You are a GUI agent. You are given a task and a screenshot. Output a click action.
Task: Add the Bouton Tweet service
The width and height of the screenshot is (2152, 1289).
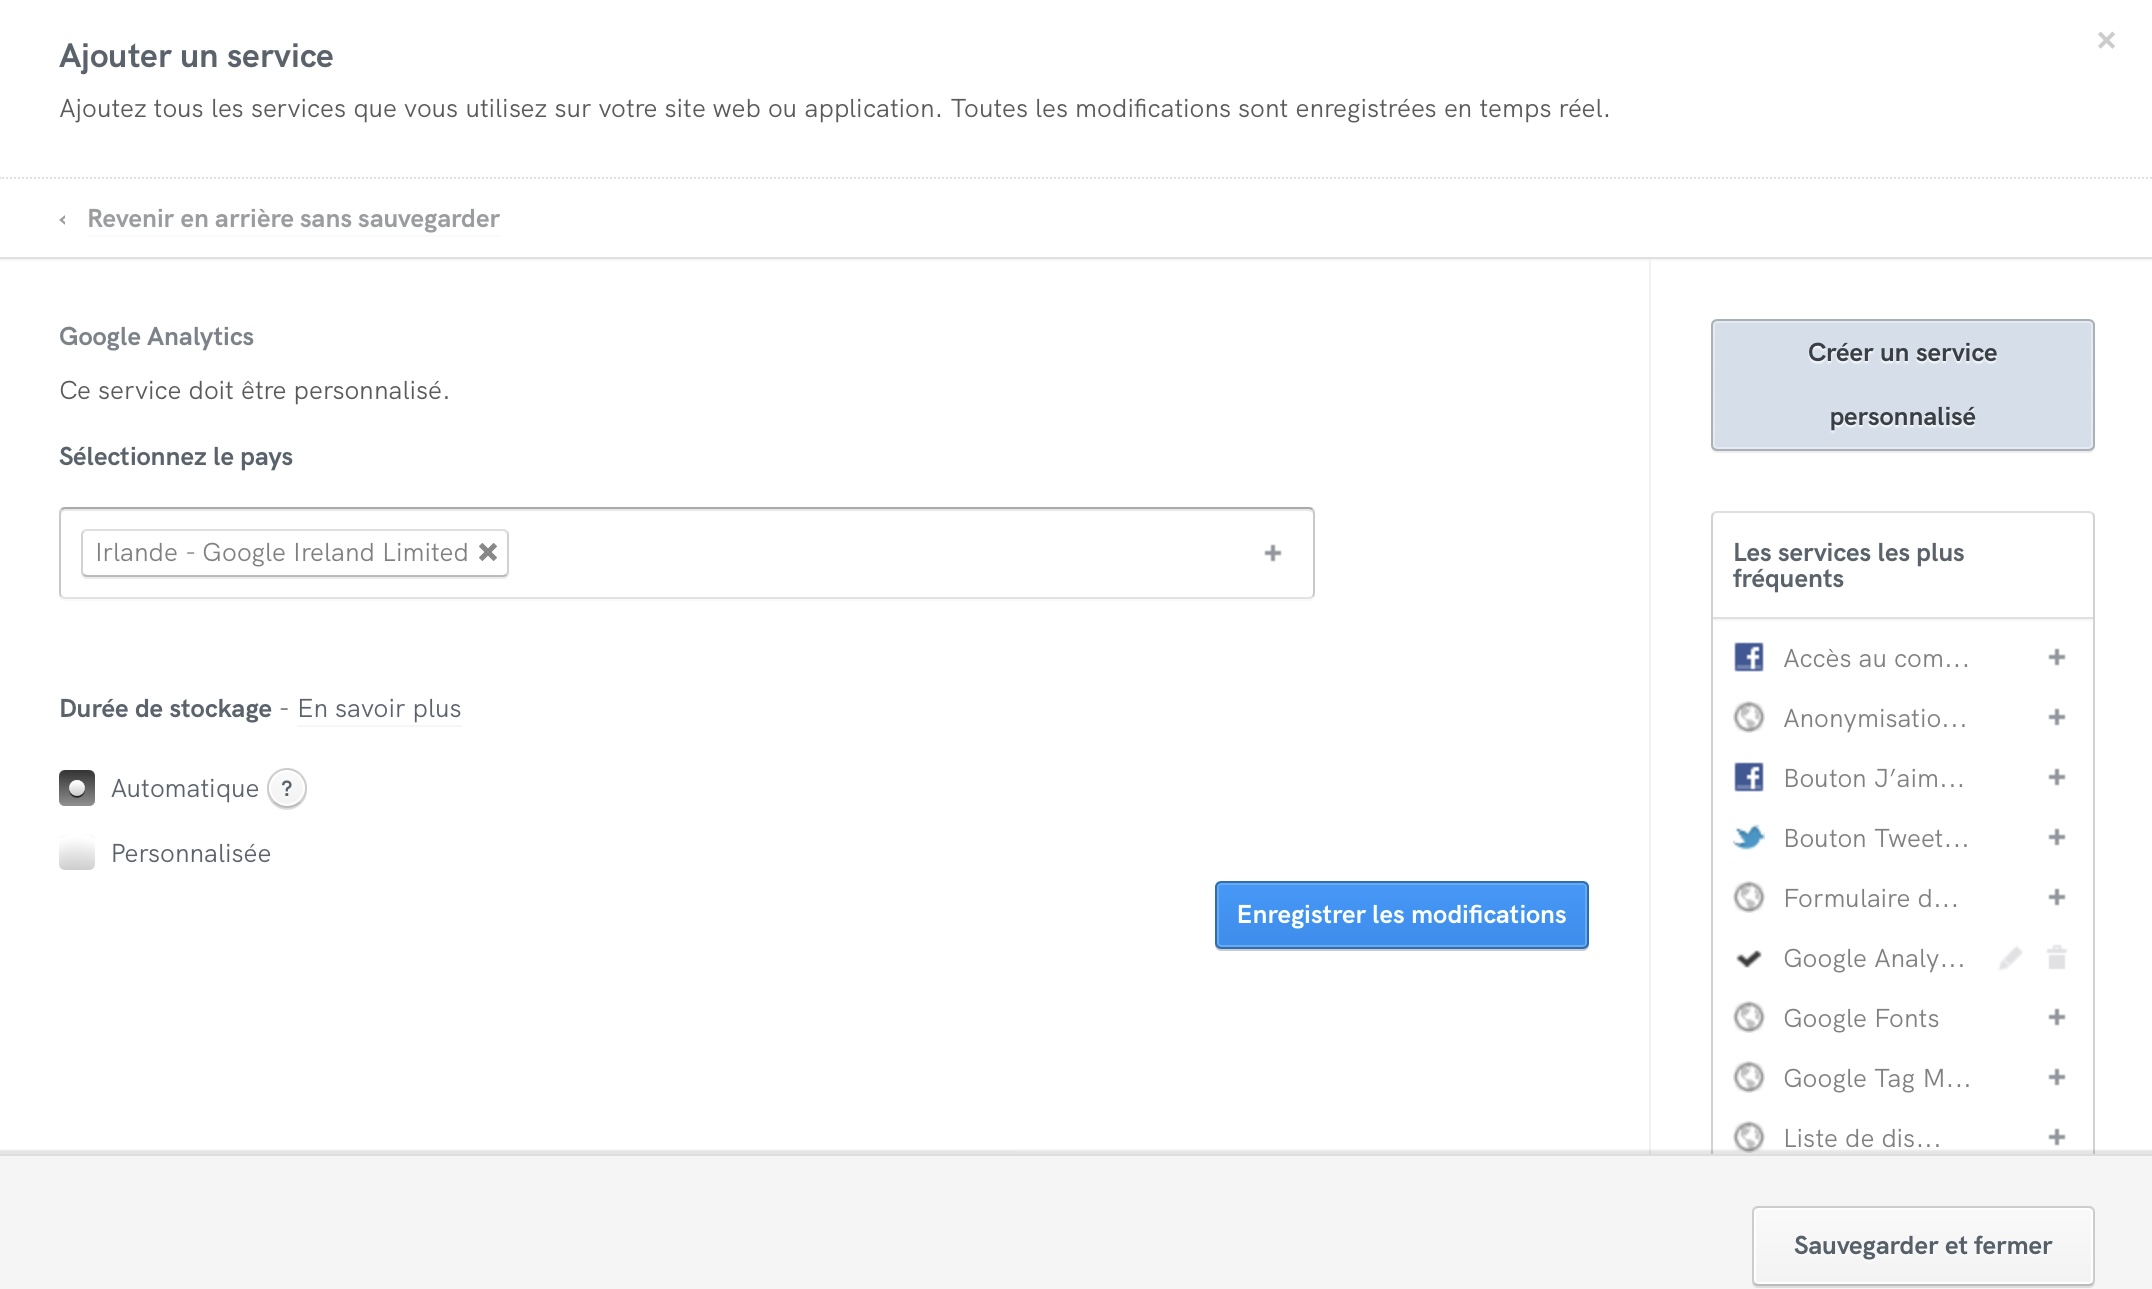(2056, 838)
